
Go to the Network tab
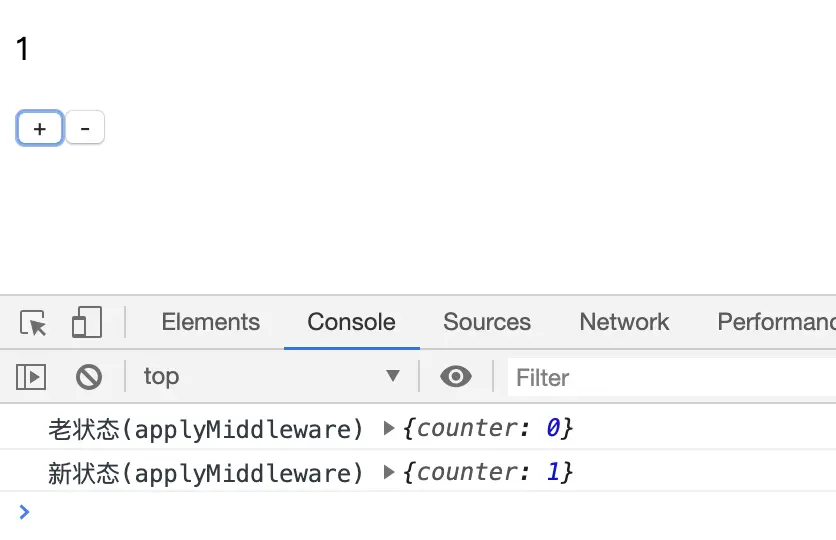[x=624, y=322]
